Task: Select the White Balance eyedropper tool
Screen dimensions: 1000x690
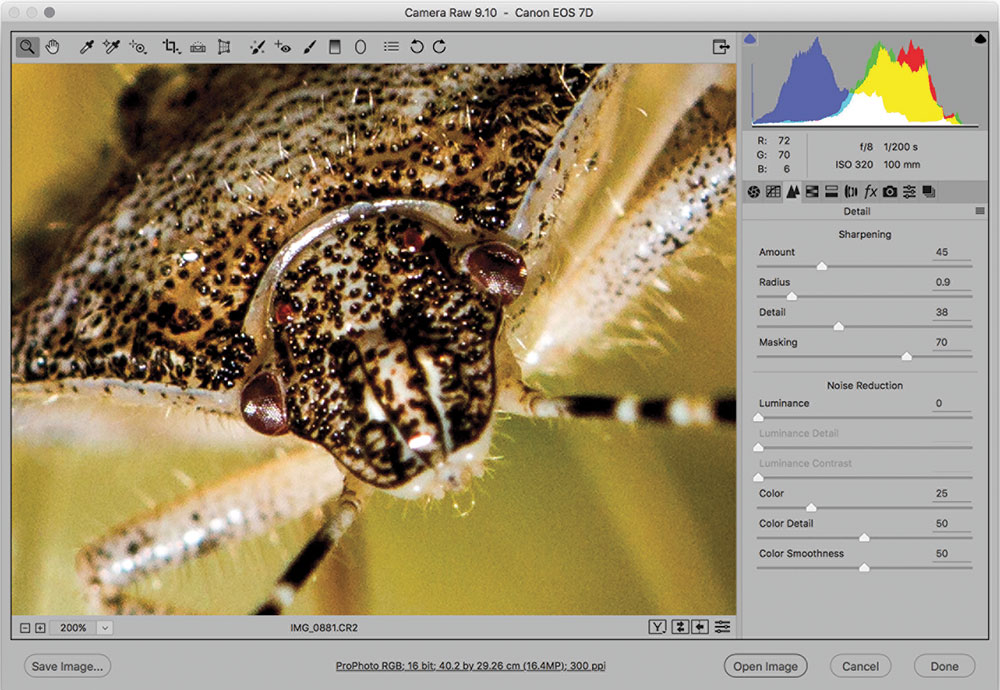Action: (x=87, y=46)
